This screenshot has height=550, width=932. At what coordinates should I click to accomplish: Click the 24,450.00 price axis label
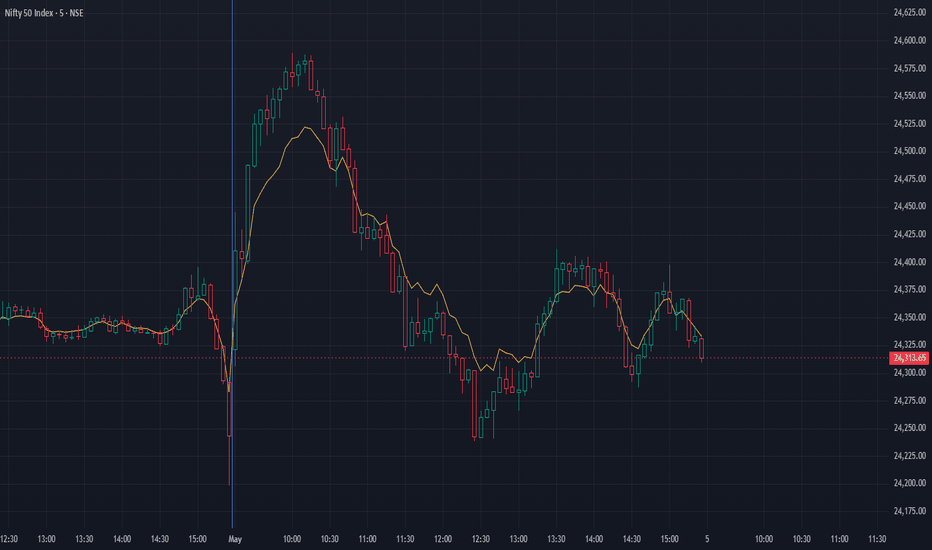coord(909,206)
